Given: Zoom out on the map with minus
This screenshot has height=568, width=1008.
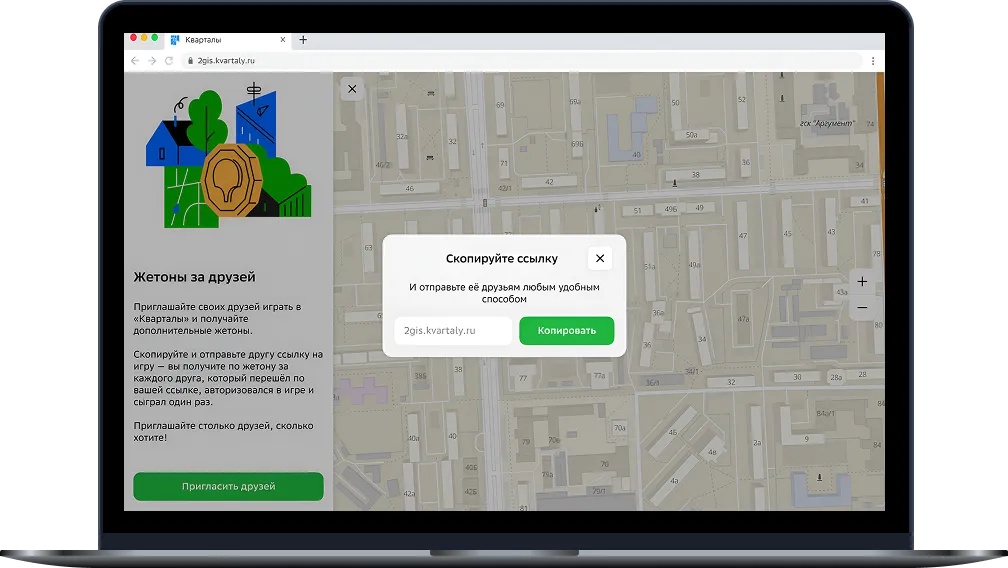Looking at the screenshot, I should pyautogui.click(x=862, y=308).
